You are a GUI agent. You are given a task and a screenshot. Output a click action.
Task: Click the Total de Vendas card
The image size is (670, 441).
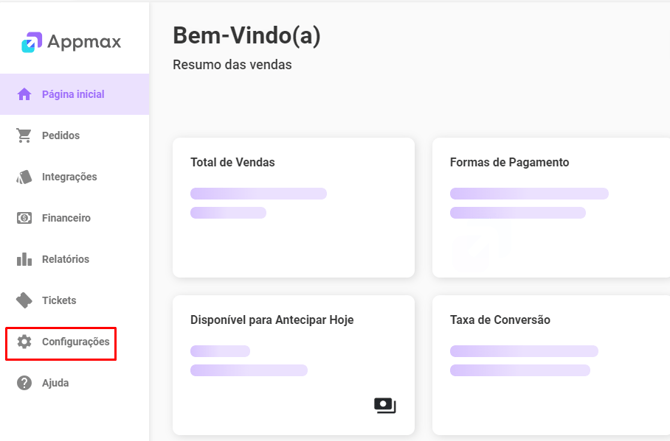(293, 207)
